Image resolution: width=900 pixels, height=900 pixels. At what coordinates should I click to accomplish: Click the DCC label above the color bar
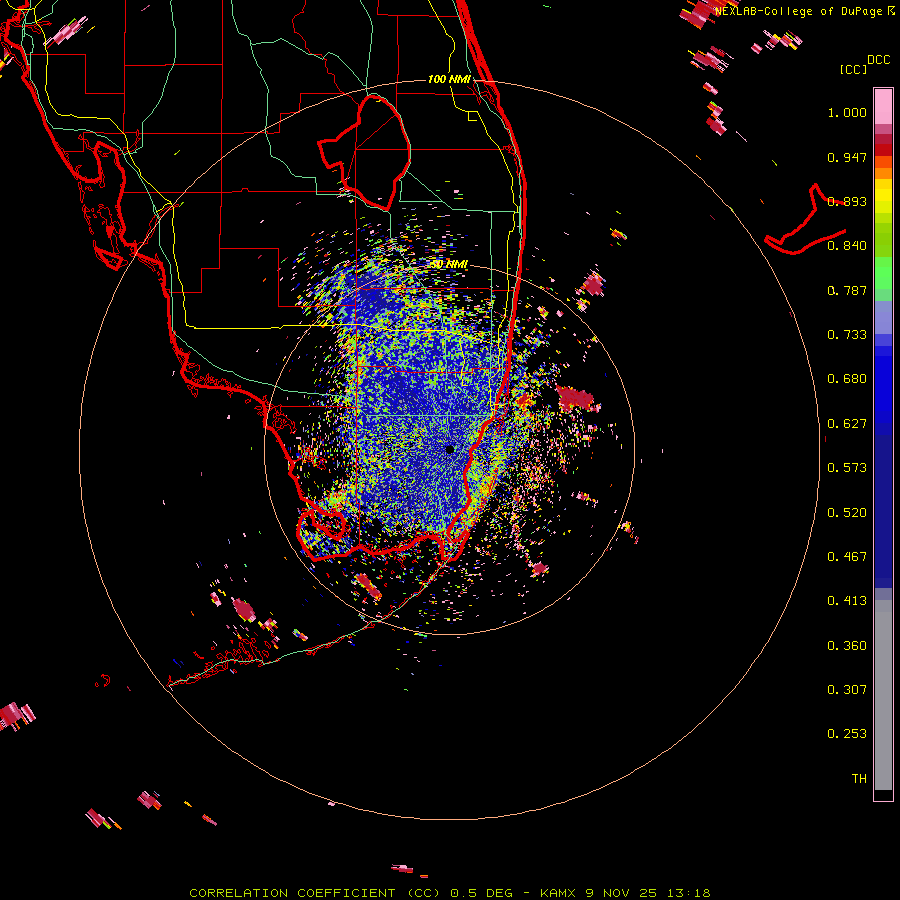point(878,60)
